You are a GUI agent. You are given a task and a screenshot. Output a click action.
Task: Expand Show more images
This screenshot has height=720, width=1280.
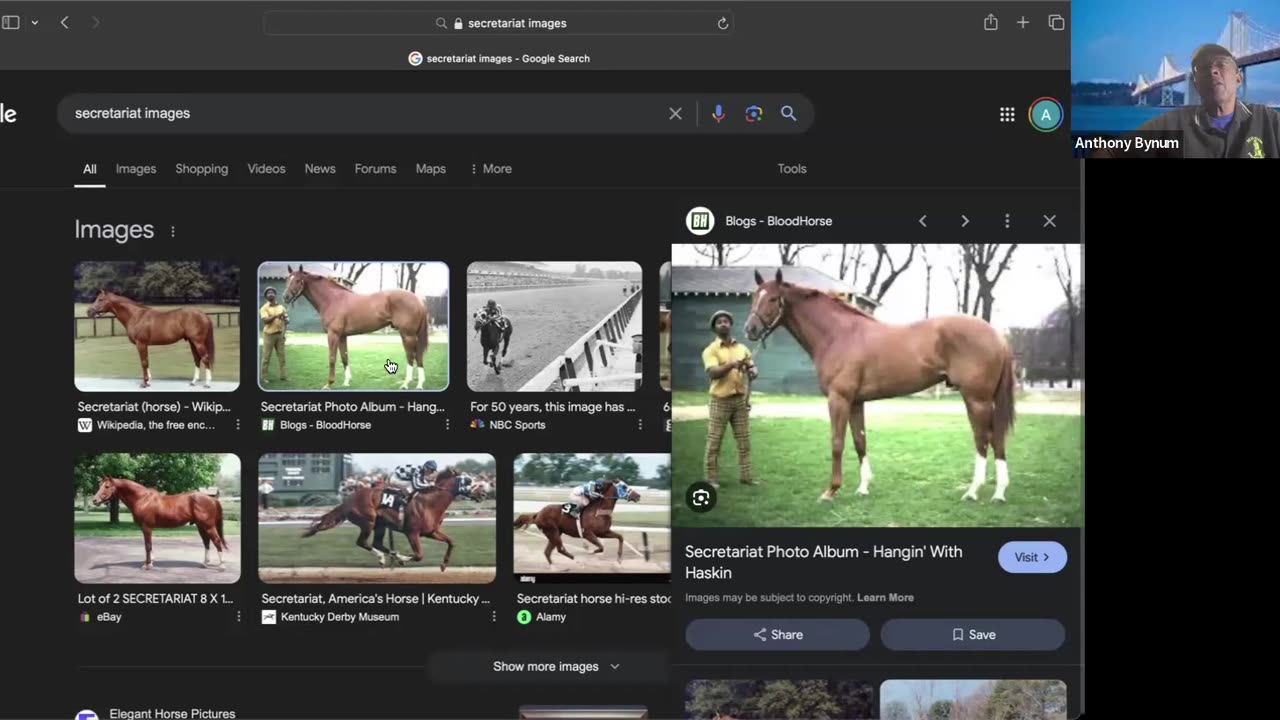(556, 667)
